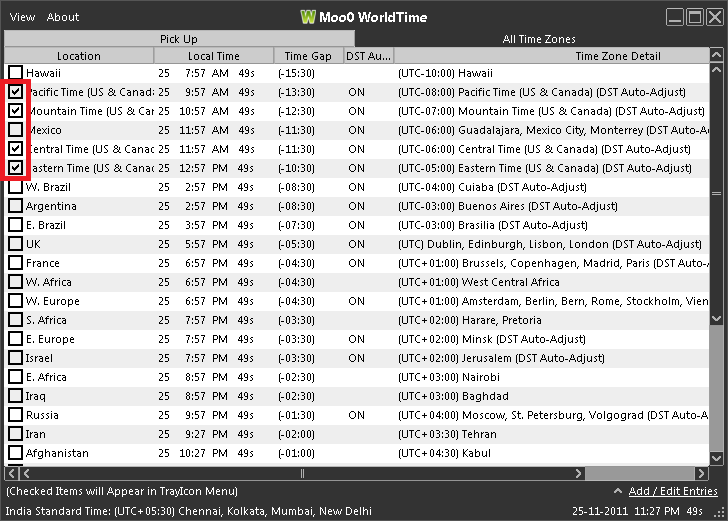728x521 pixels.
Task: Uncheck the Eastern Time checkbox
Action: (x=15, y=168)
